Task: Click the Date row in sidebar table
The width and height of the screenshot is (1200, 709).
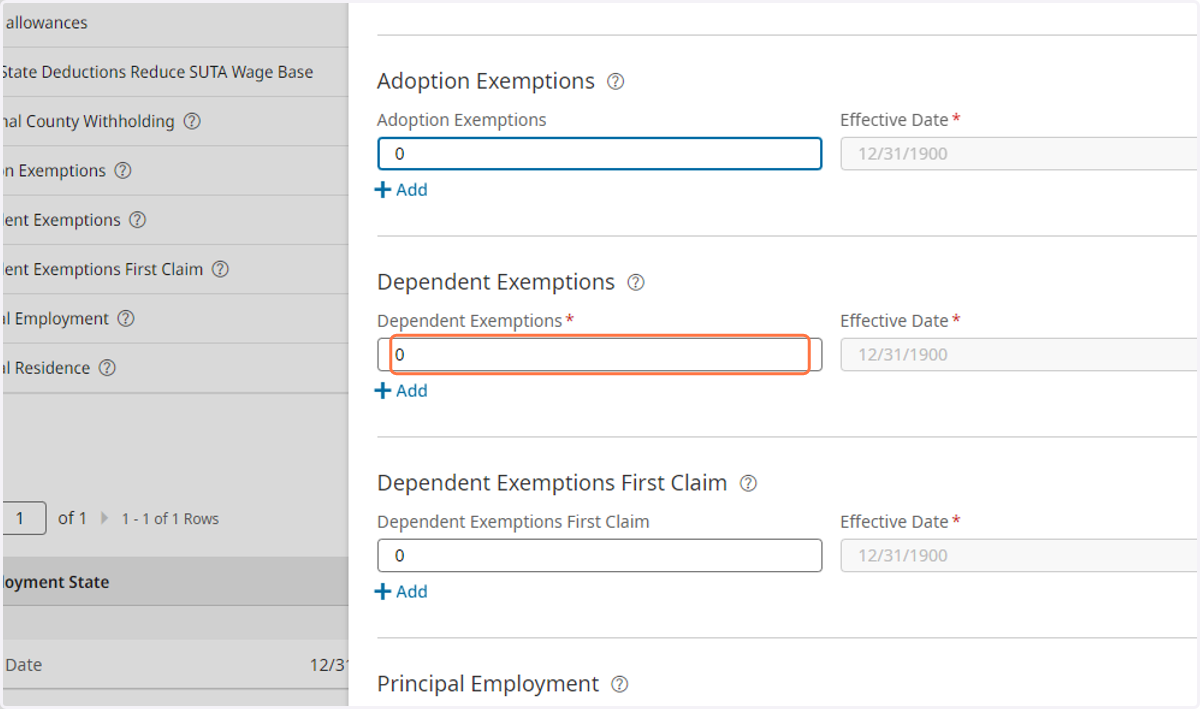Action: click(174, 665)
